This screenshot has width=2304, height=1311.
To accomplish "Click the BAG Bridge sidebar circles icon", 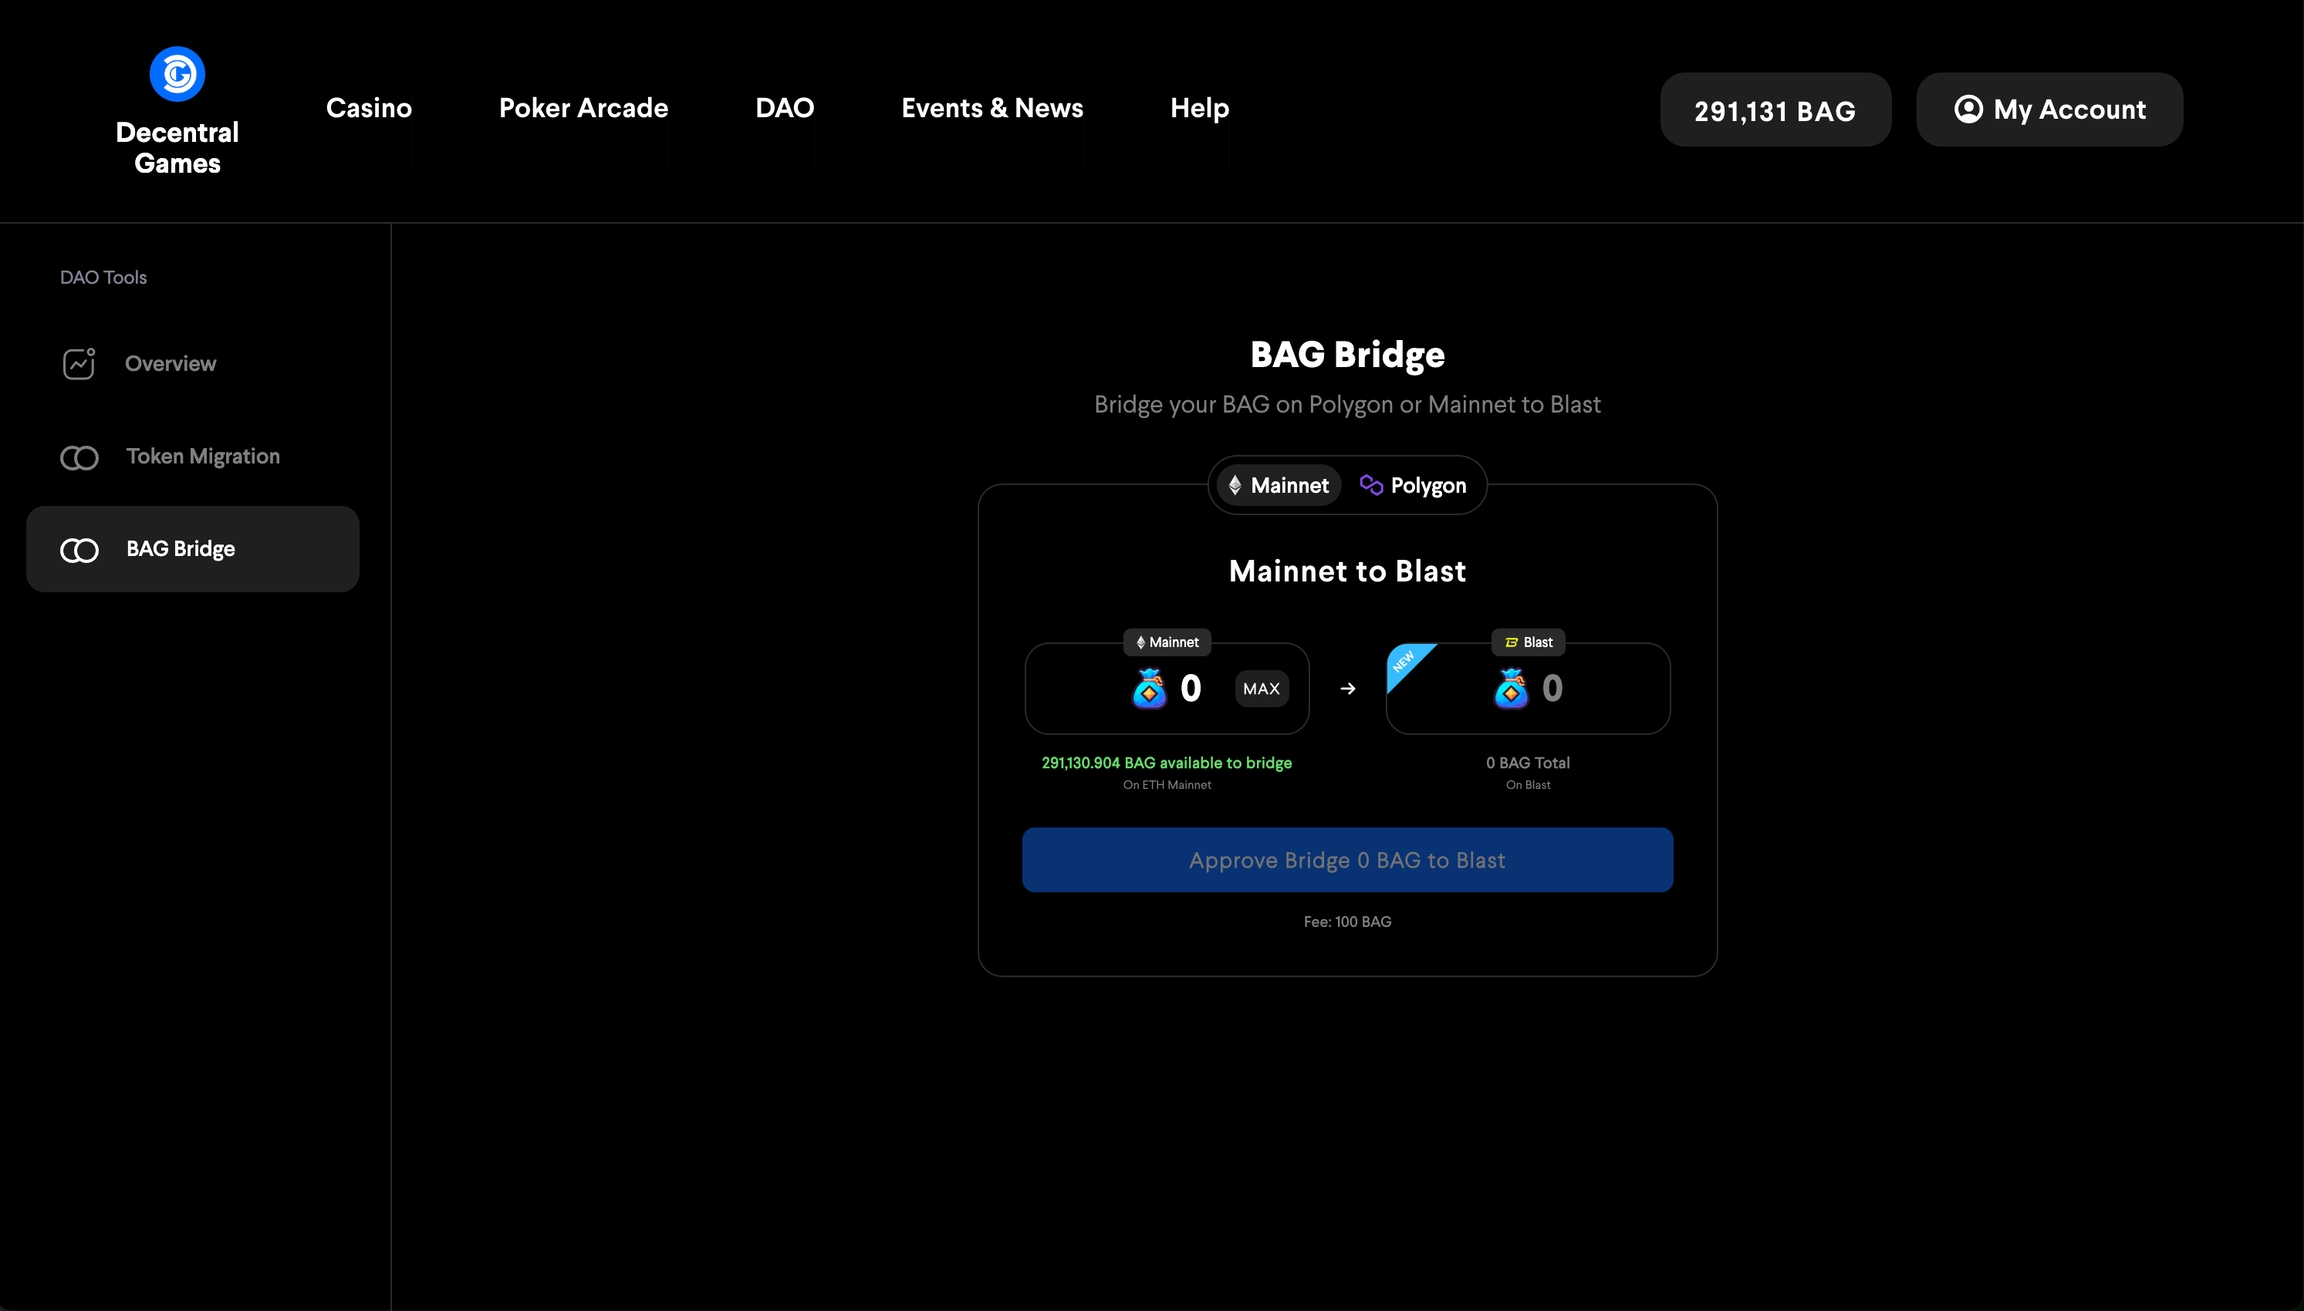I will tap(79, 550).
